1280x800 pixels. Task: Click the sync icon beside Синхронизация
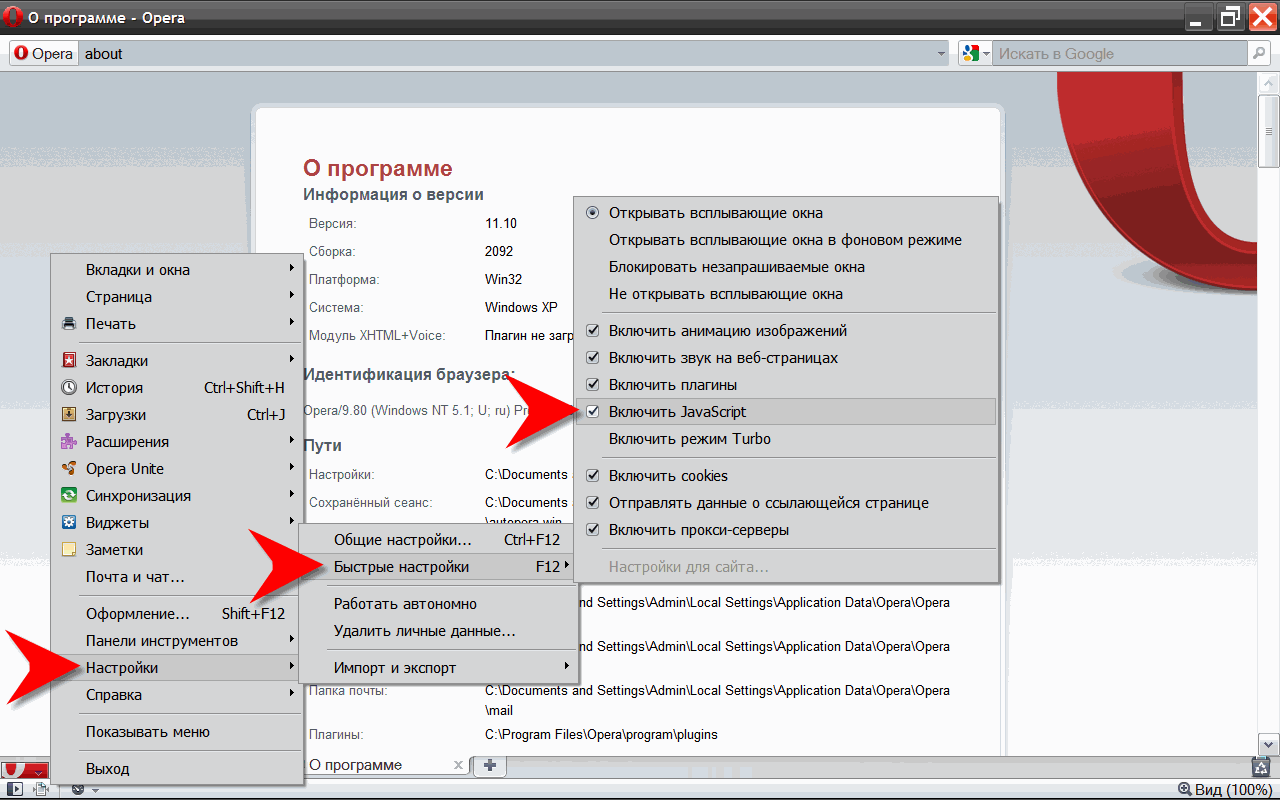(x=69, y=496)
